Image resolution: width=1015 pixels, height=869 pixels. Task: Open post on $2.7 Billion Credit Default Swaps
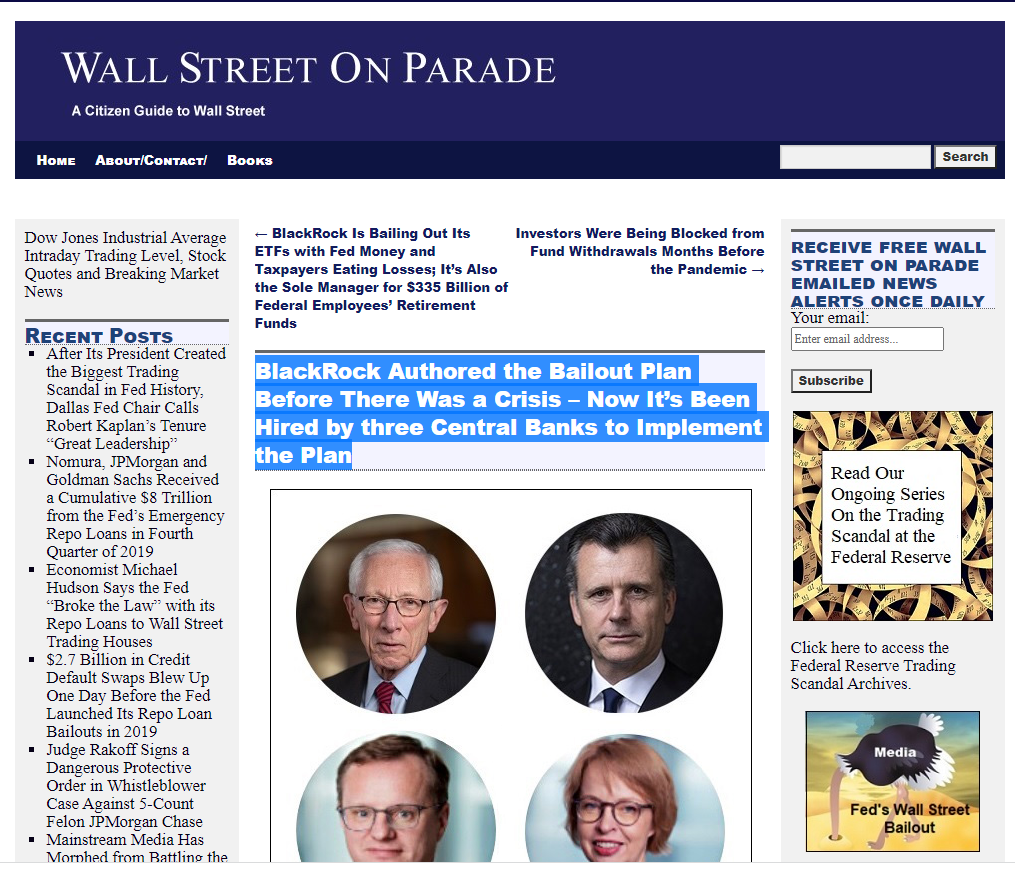click(x=129, y=695)
